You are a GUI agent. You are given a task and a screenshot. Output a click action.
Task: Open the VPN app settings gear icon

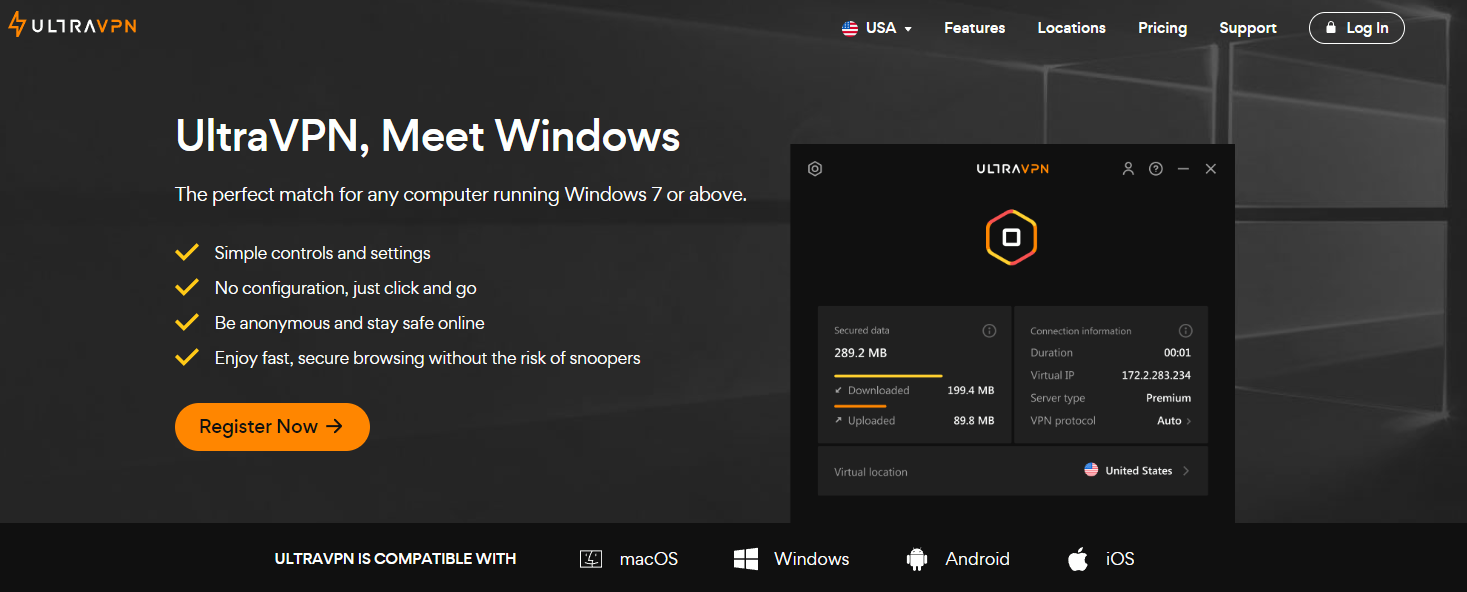click(815, 169)
